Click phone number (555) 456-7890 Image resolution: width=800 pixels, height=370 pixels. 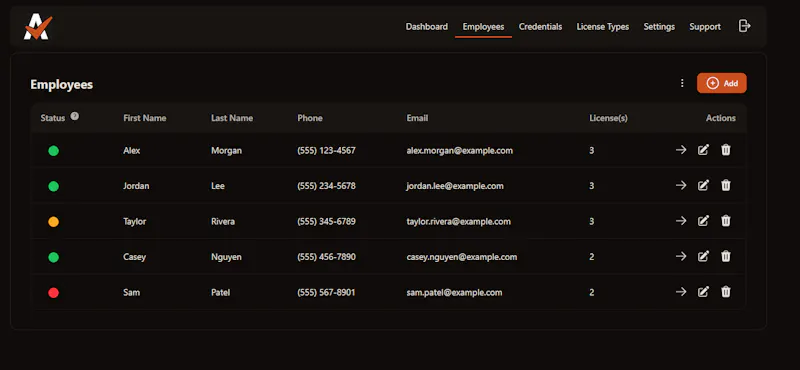pos(326,257)
